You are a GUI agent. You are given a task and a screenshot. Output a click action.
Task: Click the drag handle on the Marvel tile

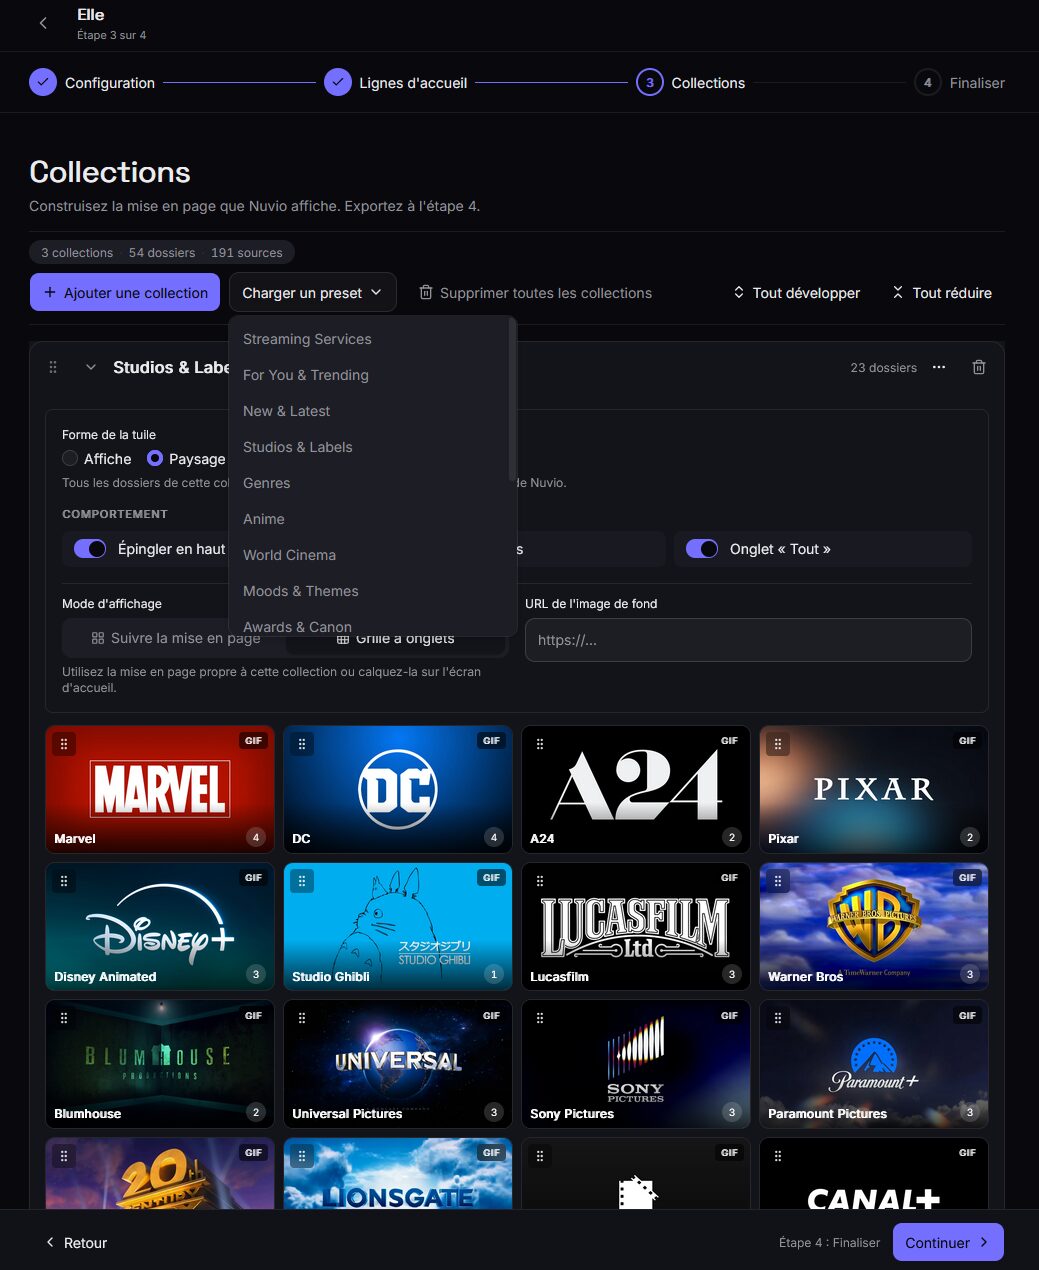pyautogui.click(x=64, y=744)
